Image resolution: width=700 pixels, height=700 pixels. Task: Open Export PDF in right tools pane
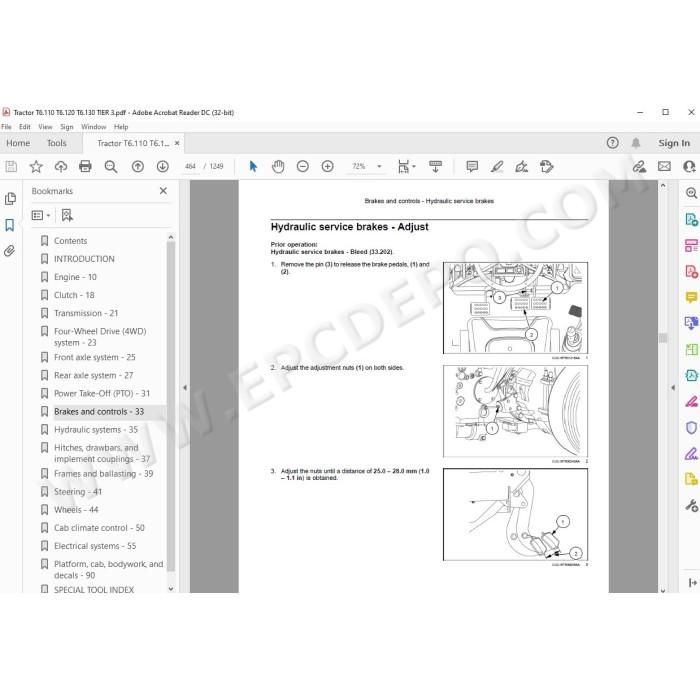[691, 219]
